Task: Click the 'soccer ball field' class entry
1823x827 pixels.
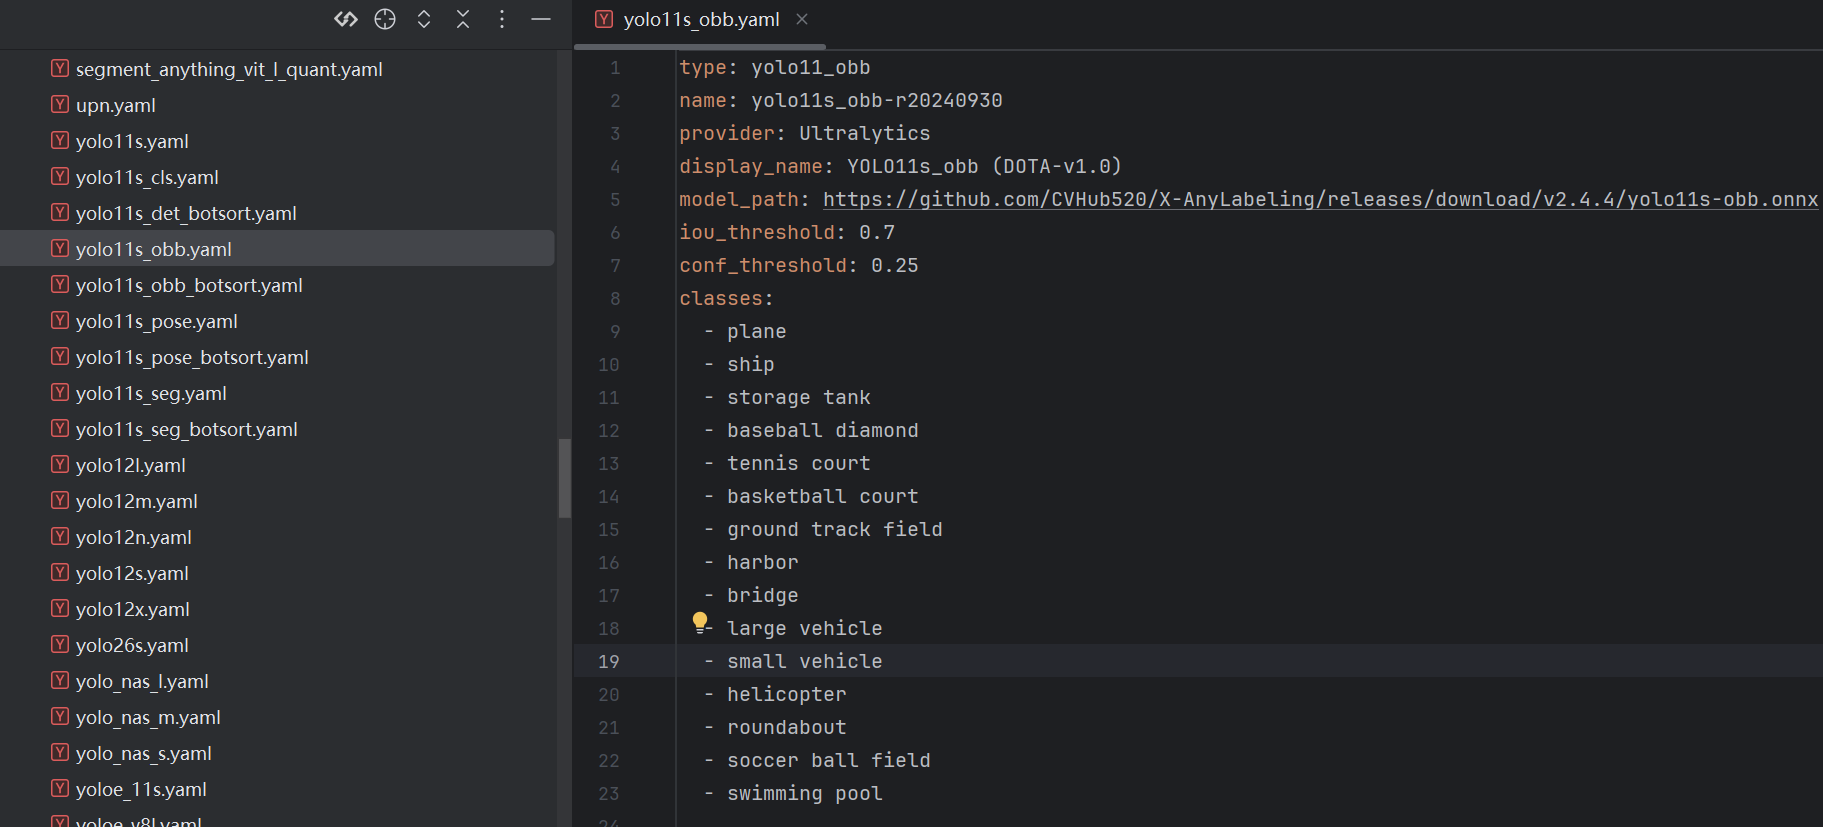Action: point(829,760)
